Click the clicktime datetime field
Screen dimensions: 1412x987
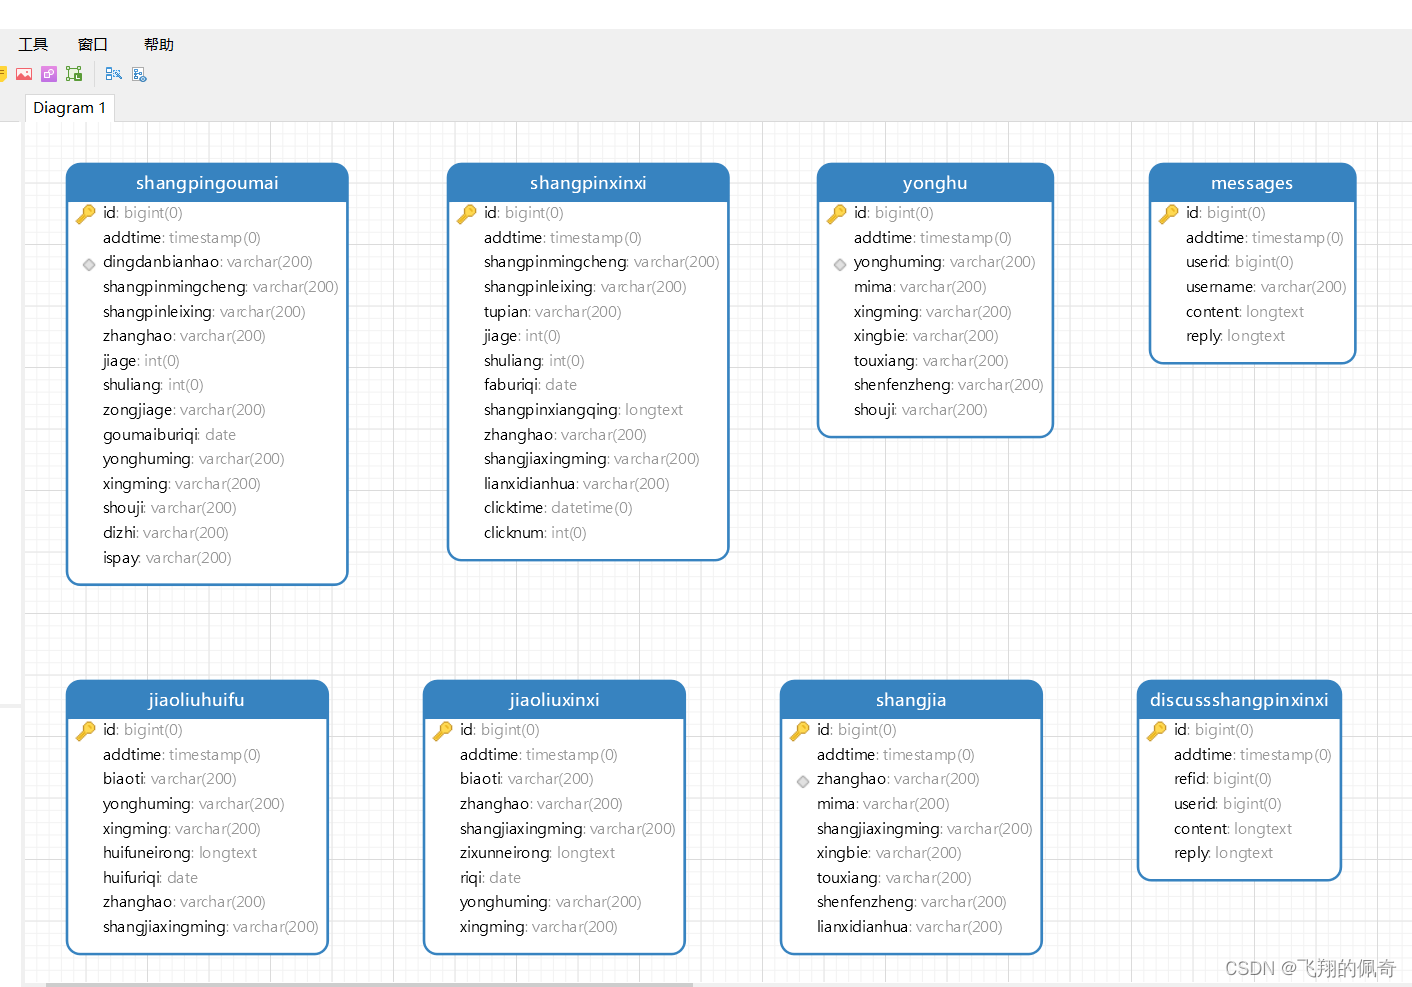[x=558, y=508]
